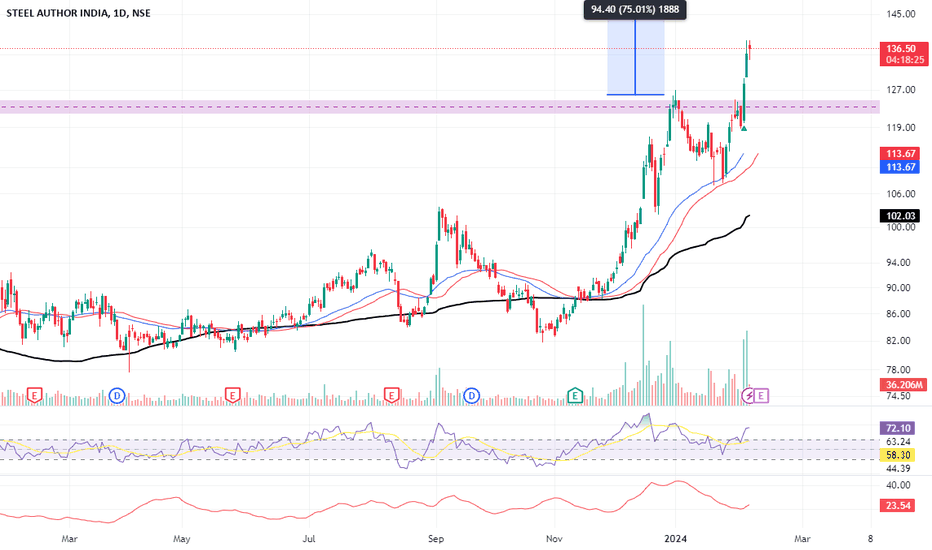Image resolution: width=932 pixels, height=550 pixels.
Task: Open the green E earnings marker after Nov
Action: 575,395
